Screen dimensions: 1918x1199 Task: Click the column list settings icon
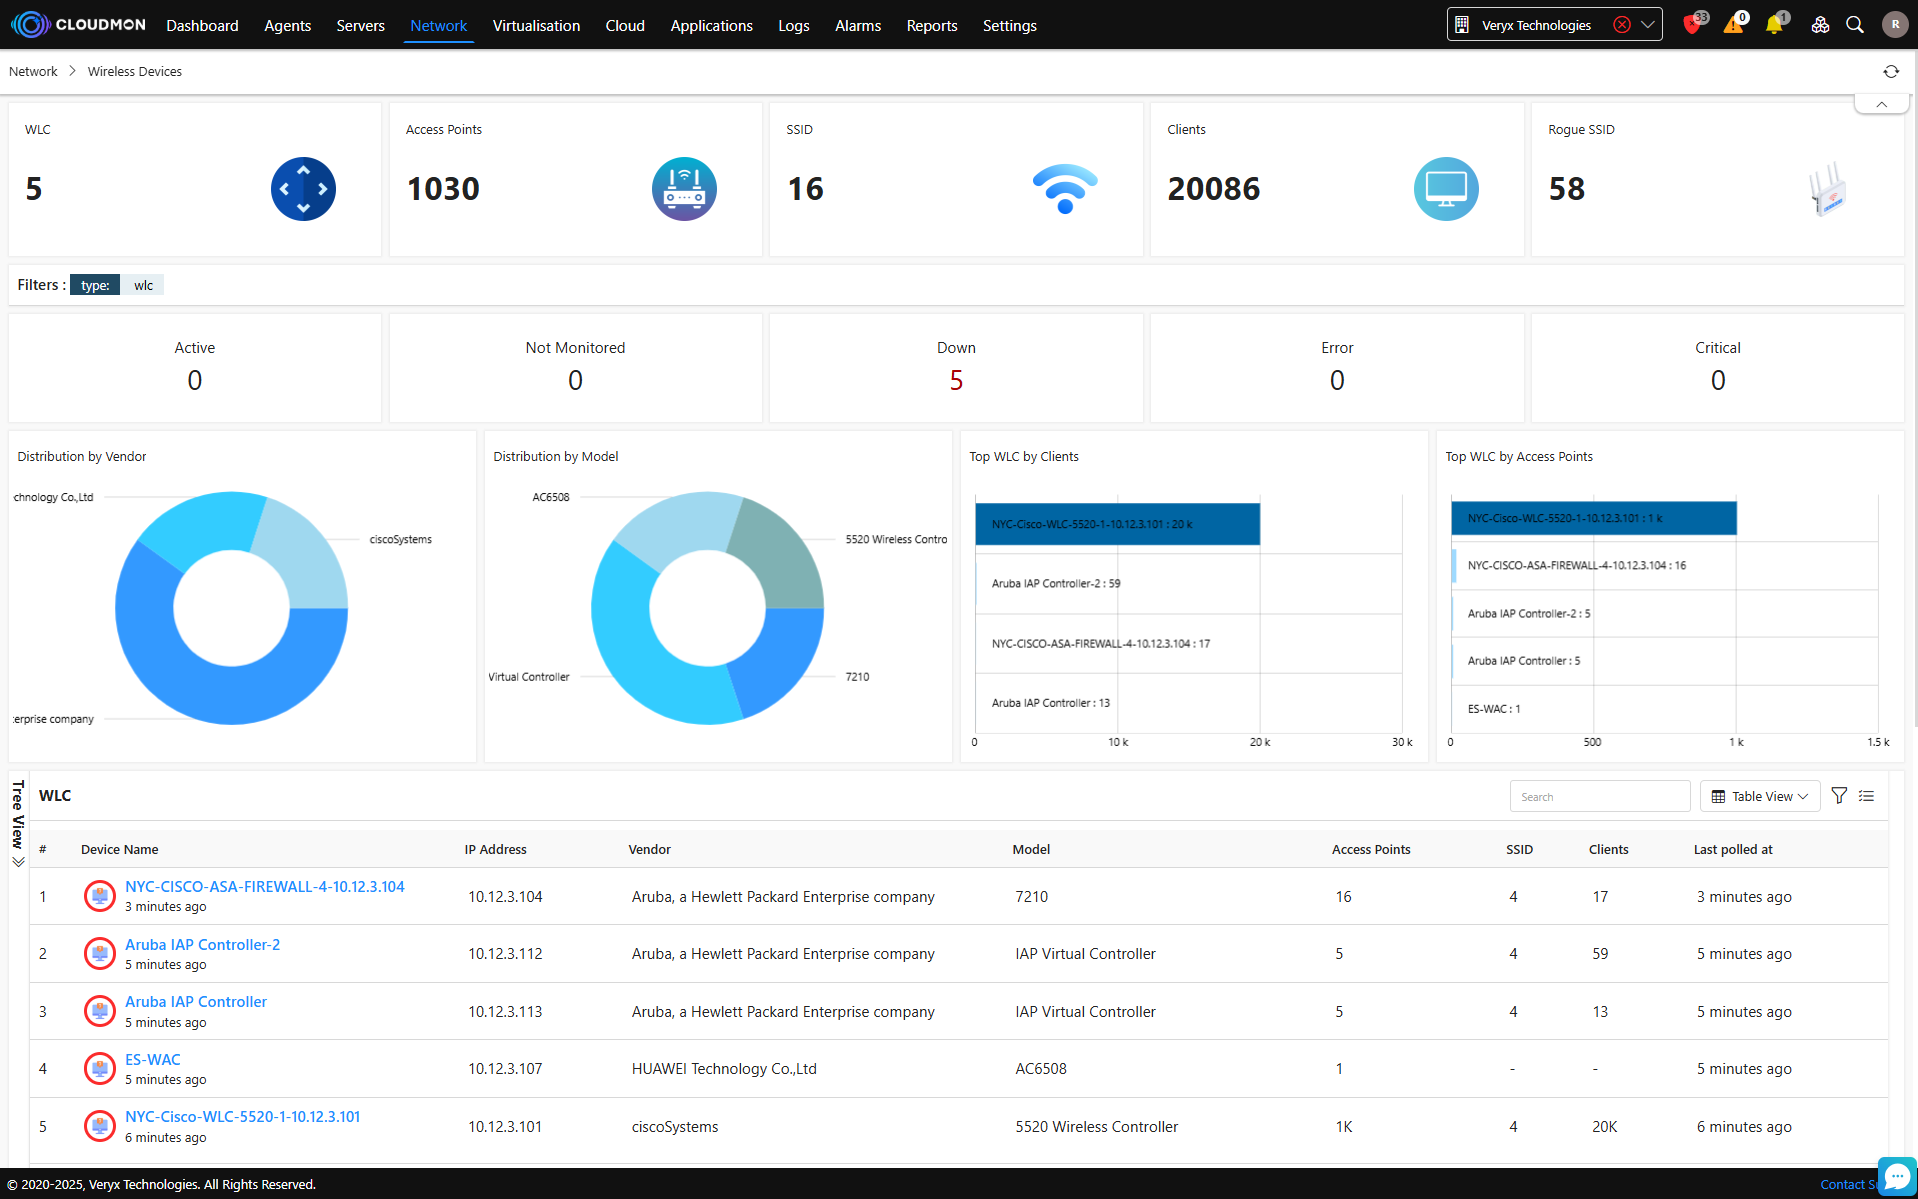point(1866,796)
